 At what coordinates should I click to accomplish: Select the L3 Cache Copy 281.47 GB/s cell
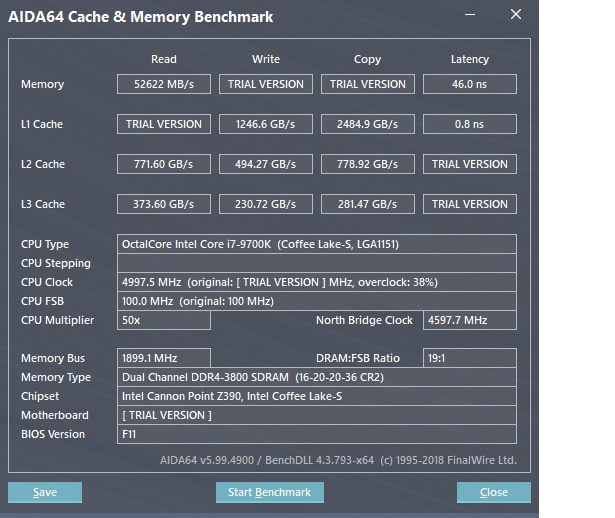[367, 204]
